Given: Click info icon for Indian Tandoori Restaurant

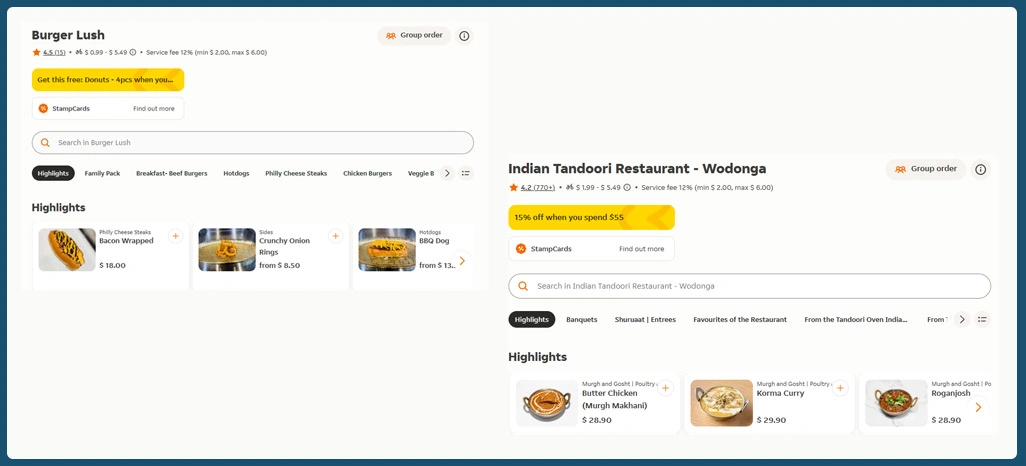Looking at the screenshot, I should coord(980,169).
